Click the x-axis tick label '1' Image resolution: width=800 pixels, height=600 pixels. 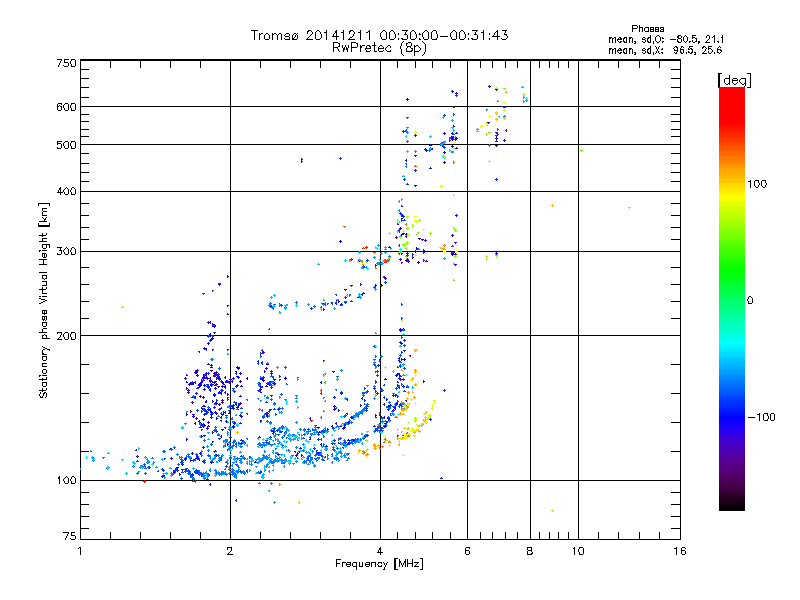click(80, 551)
